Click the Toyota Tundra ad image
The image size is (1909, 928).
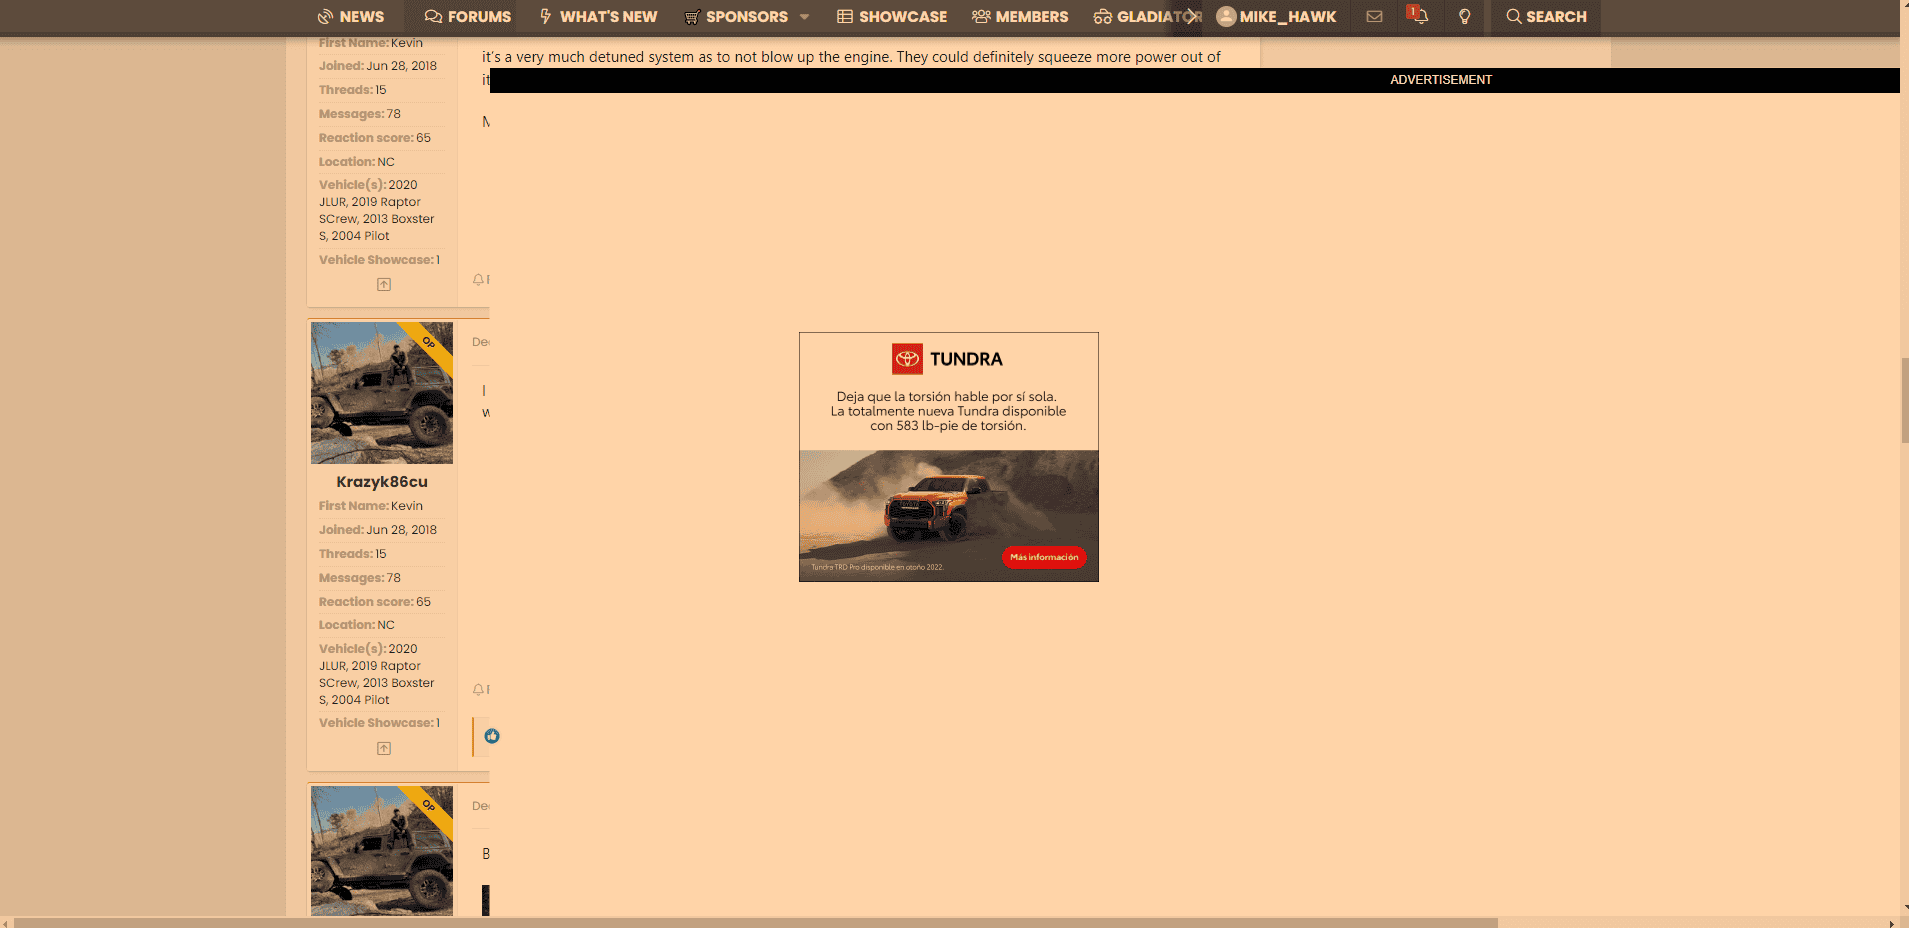(949, 515)
